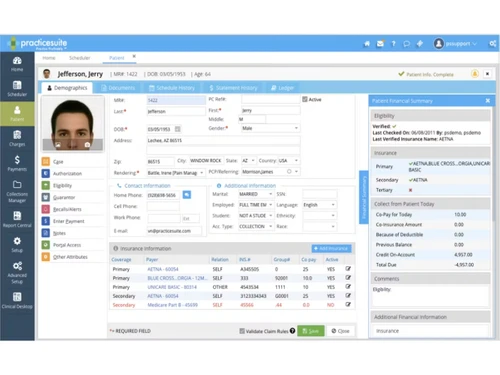This screenshot has height=375, width=500.
Task: Open the Other Attributes link
Action: point(70,257)
